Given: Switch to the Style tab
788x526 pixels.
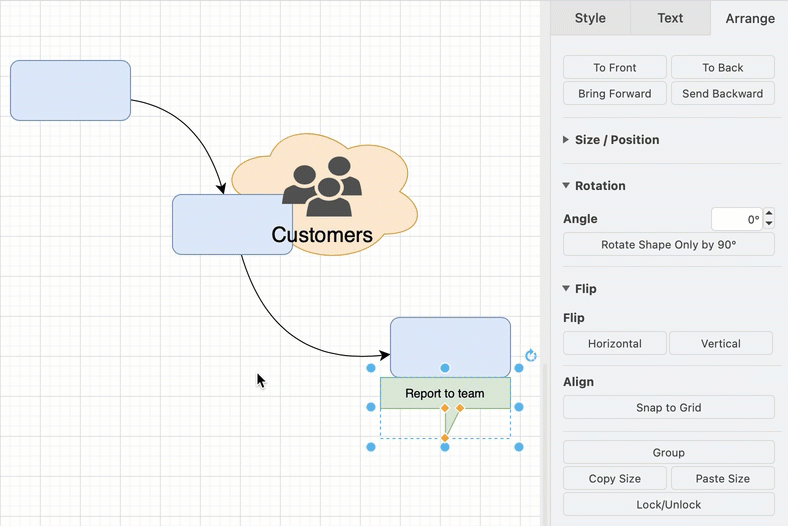Looking at the screenshot, I should click(x=590, y=18).
